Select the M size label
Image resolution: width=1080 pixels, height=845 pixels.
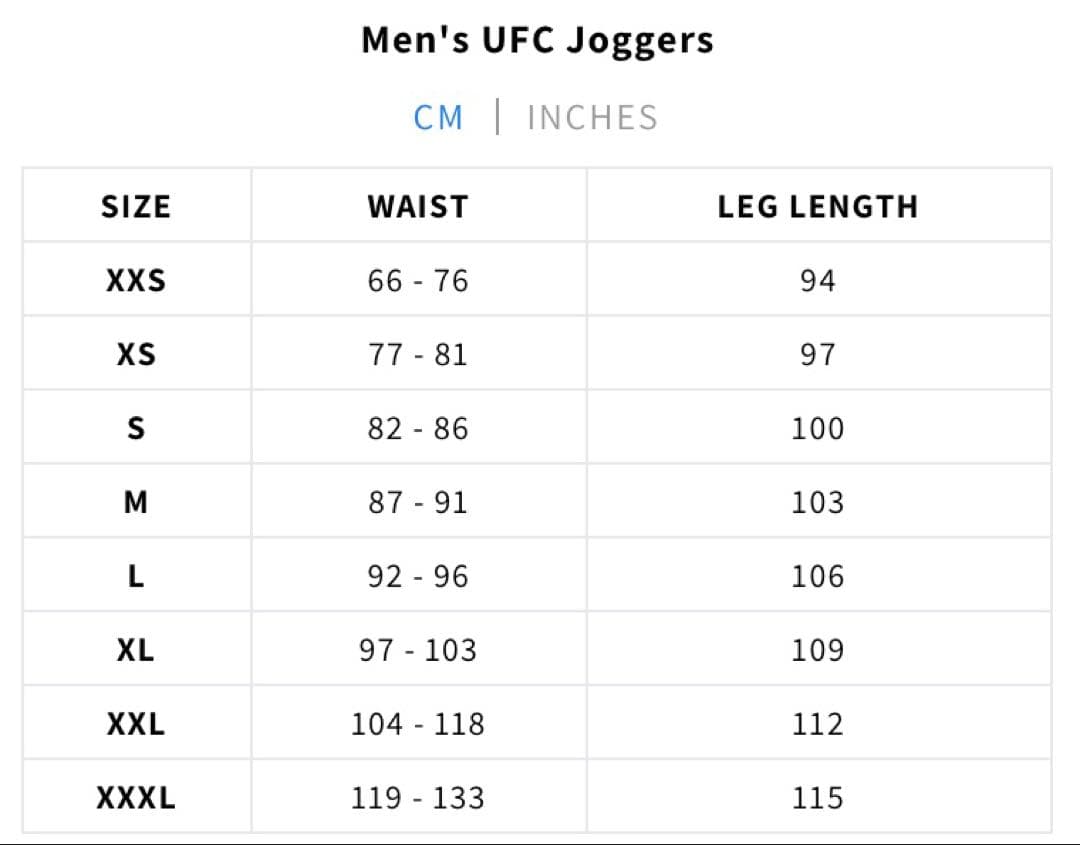coord(135,502)
